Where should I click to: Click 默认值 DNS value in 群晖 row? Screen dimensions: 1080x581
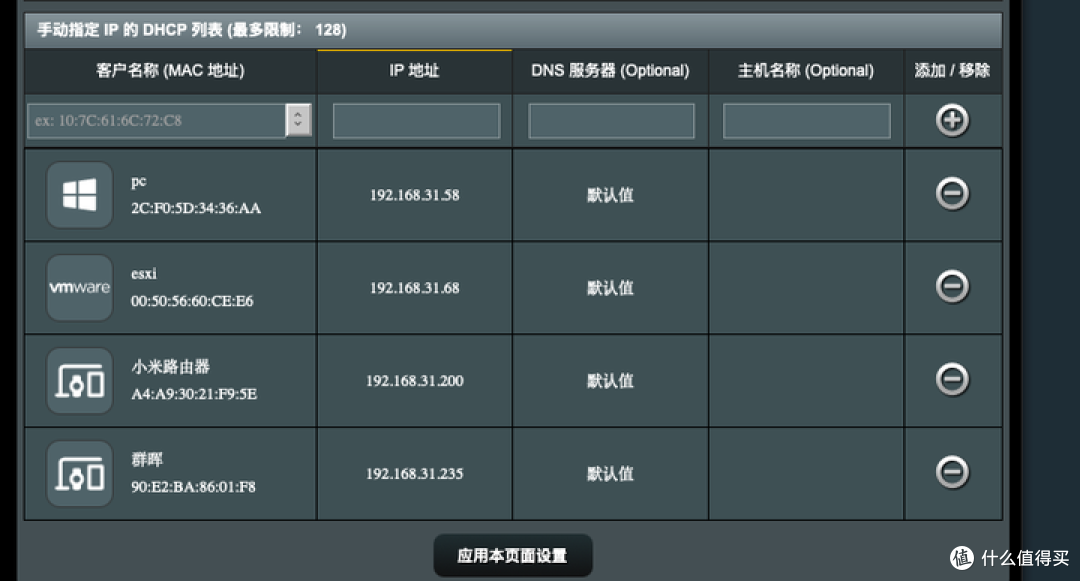[x=610, y=474]
